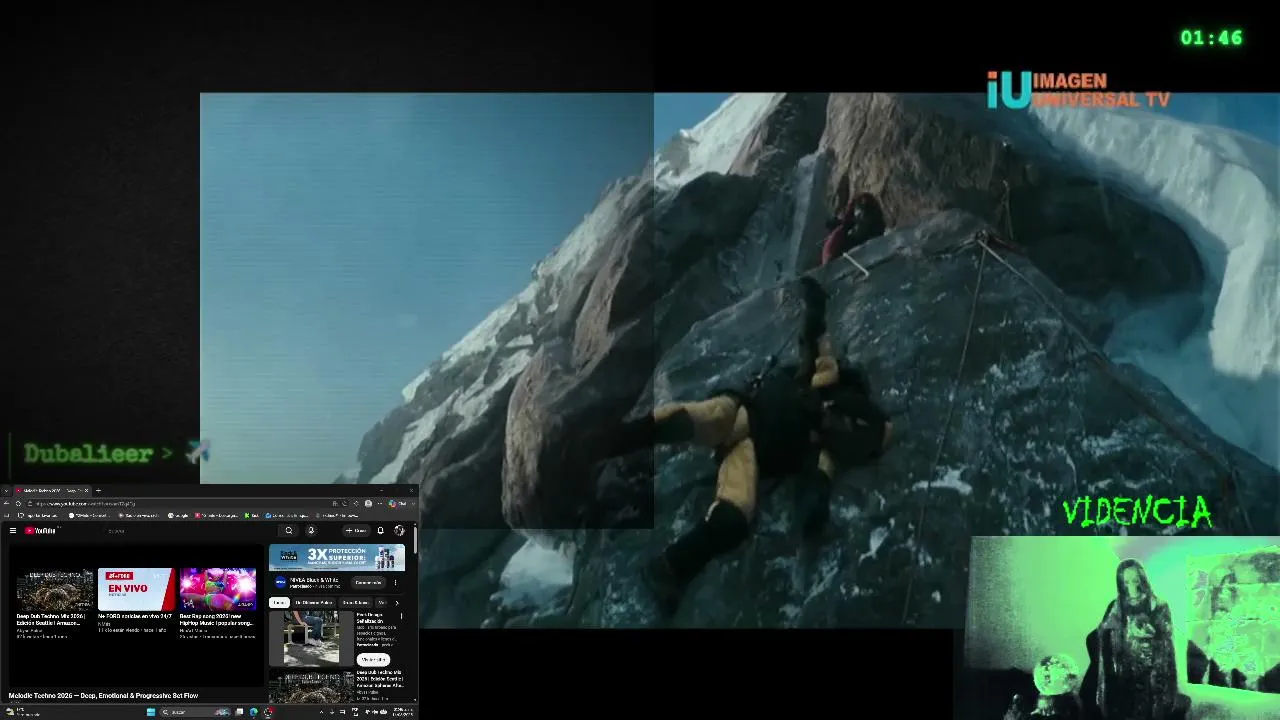Open the browser settings three-dot menu
The height and width of the screenshot is (720, 1280).
click(x=380, y=503)
